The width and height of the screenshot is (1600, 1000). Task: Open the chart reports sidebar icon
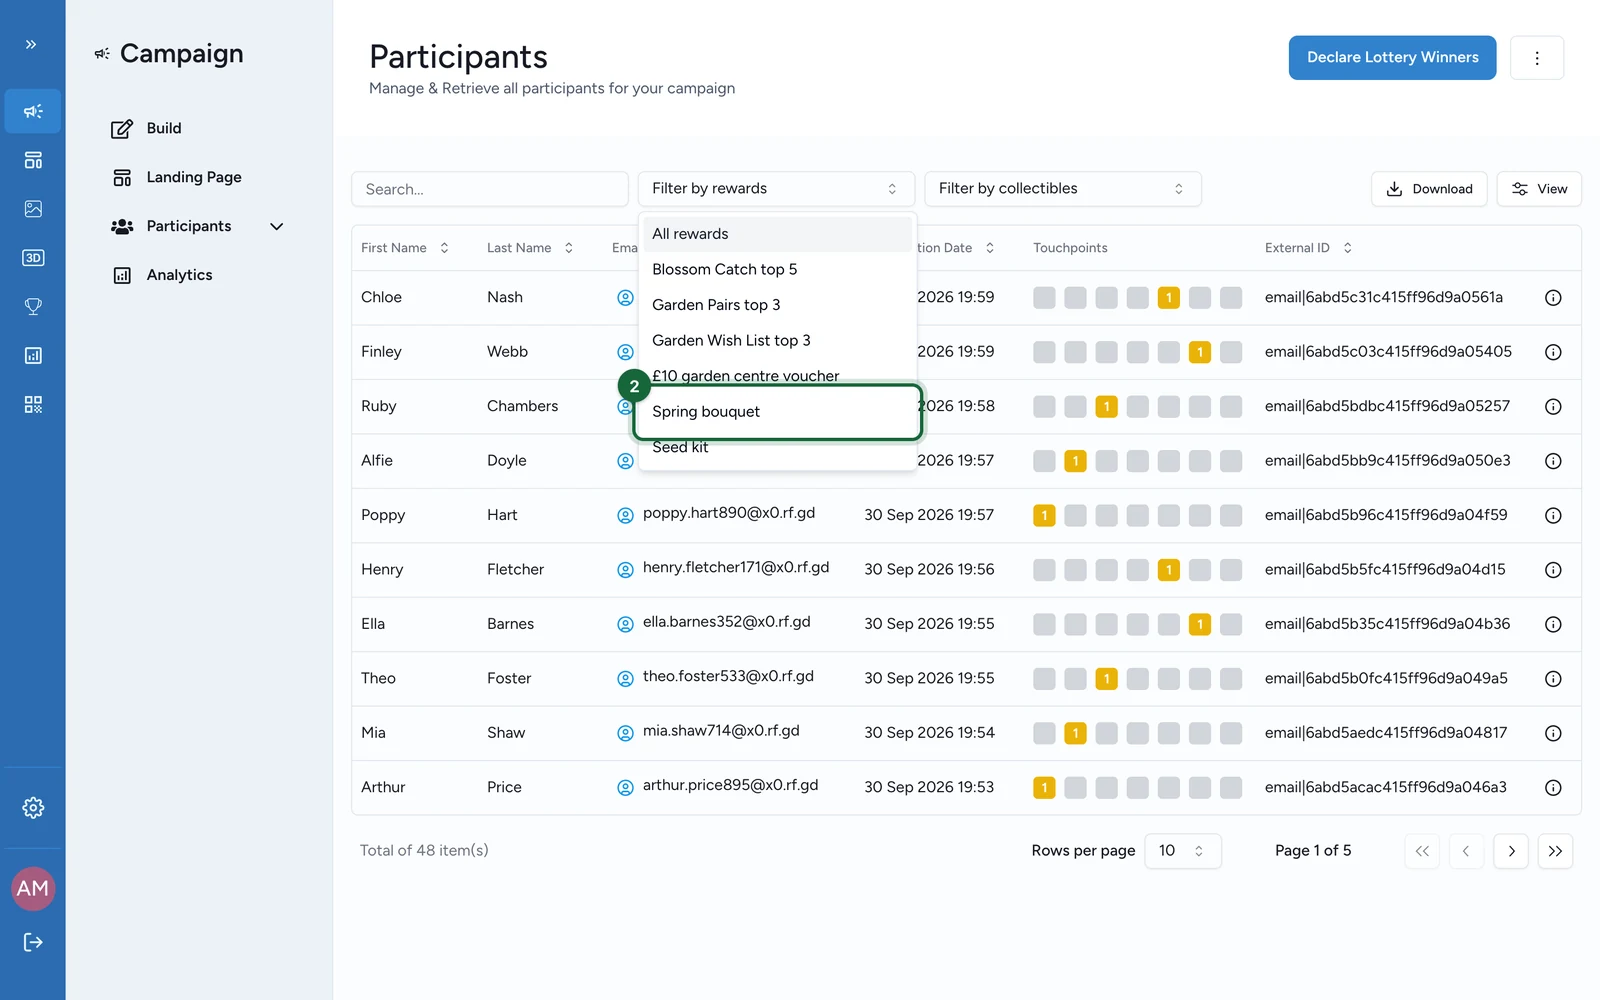[33, 356]
